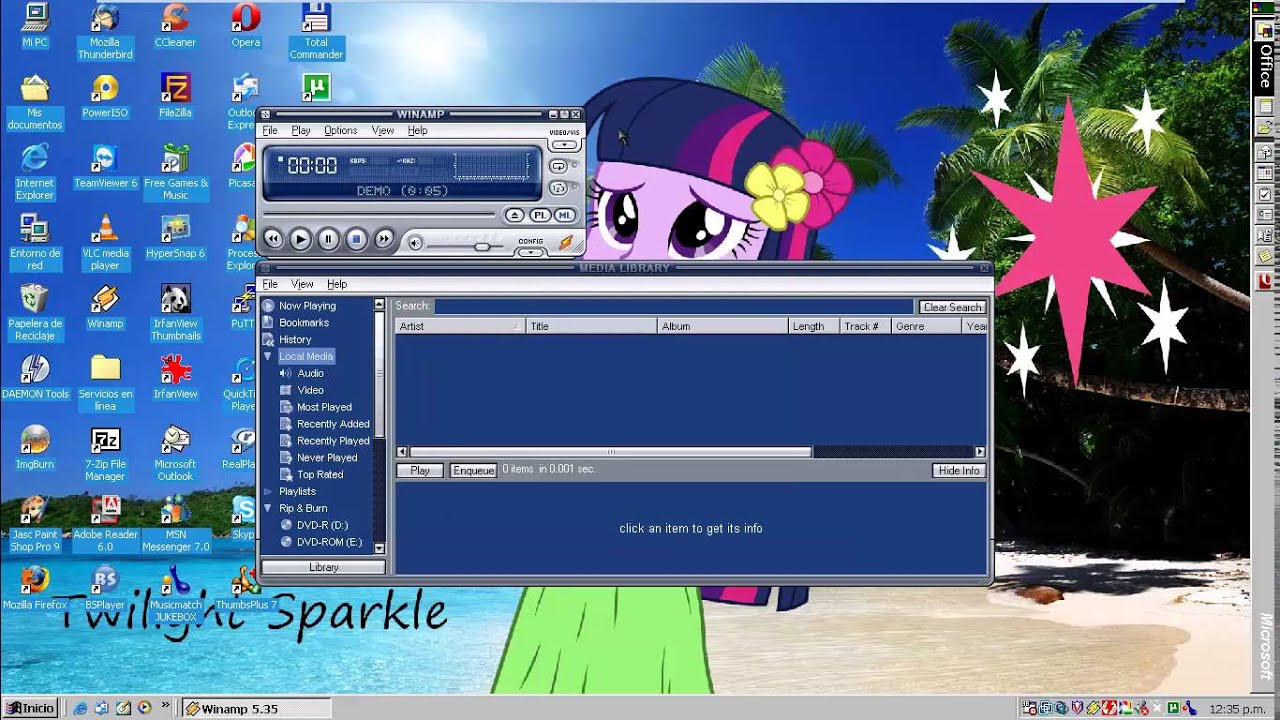1280x720 pixels.
Task: Mute using Winamp speaker icon
Action: (415, 242)
